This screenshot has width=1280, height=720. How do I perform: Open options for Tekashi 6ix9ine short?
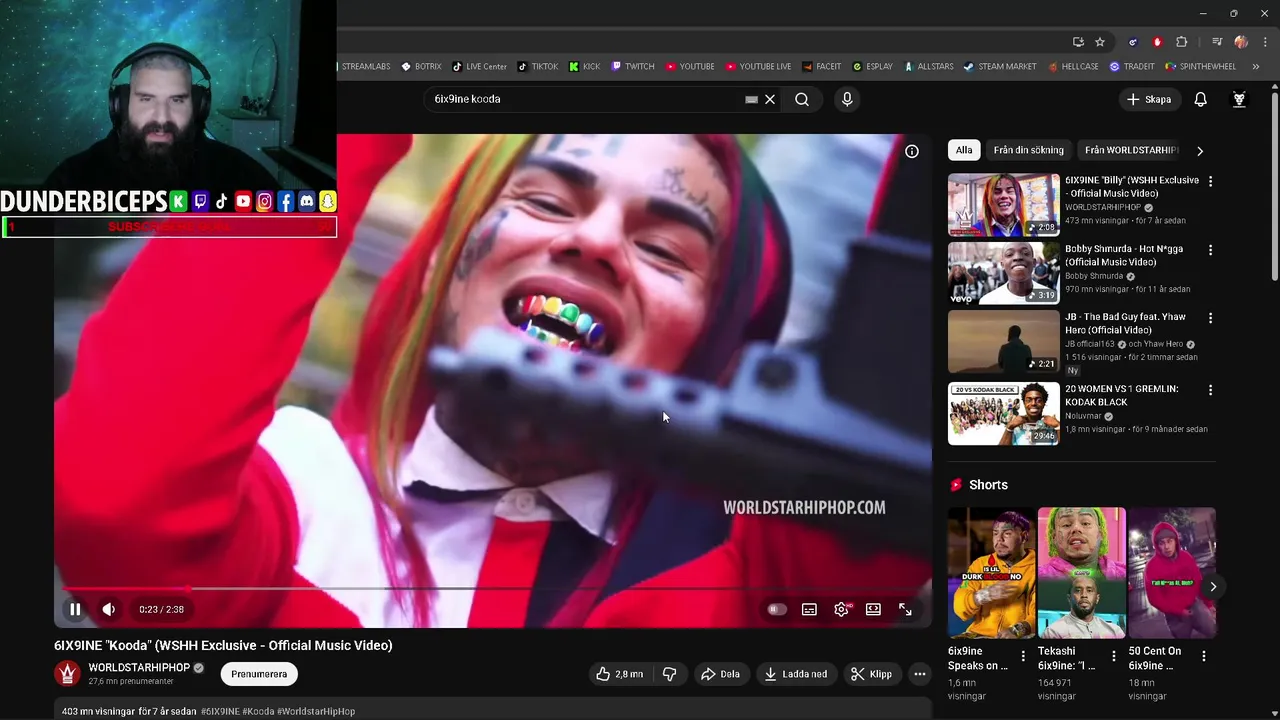1114,657
